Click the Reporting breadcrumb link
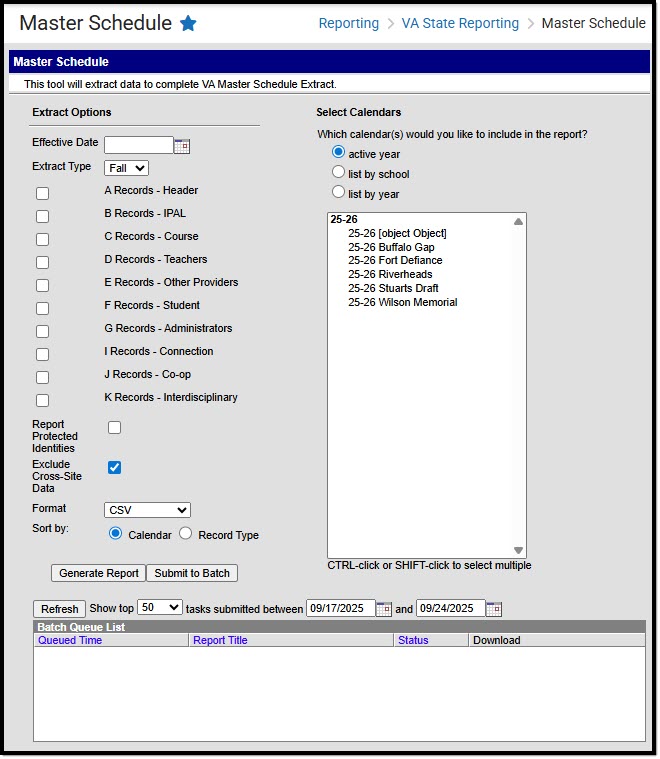 pyautogui.click(x=349, y=23)
